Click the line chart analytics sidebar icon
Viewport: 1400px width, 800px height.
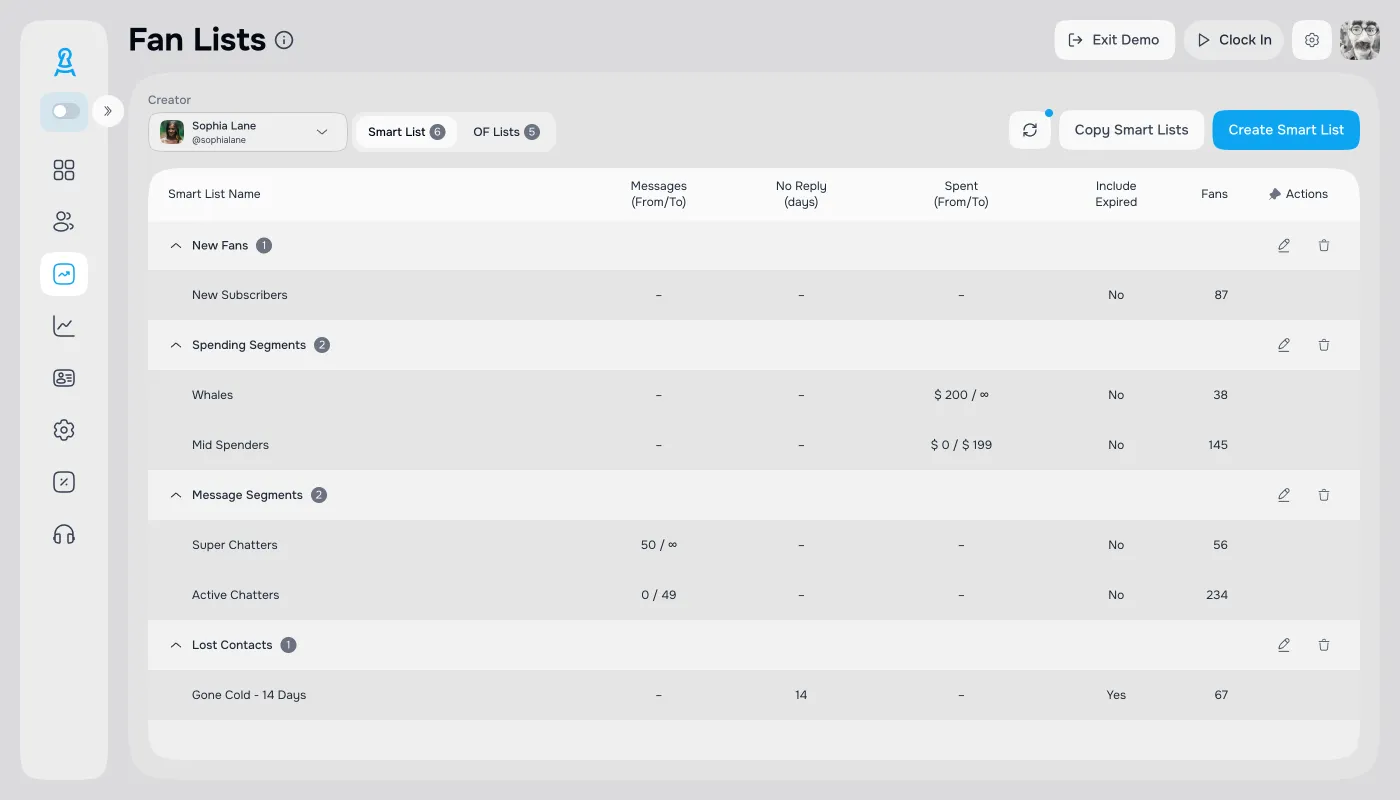tap(64, 326)
